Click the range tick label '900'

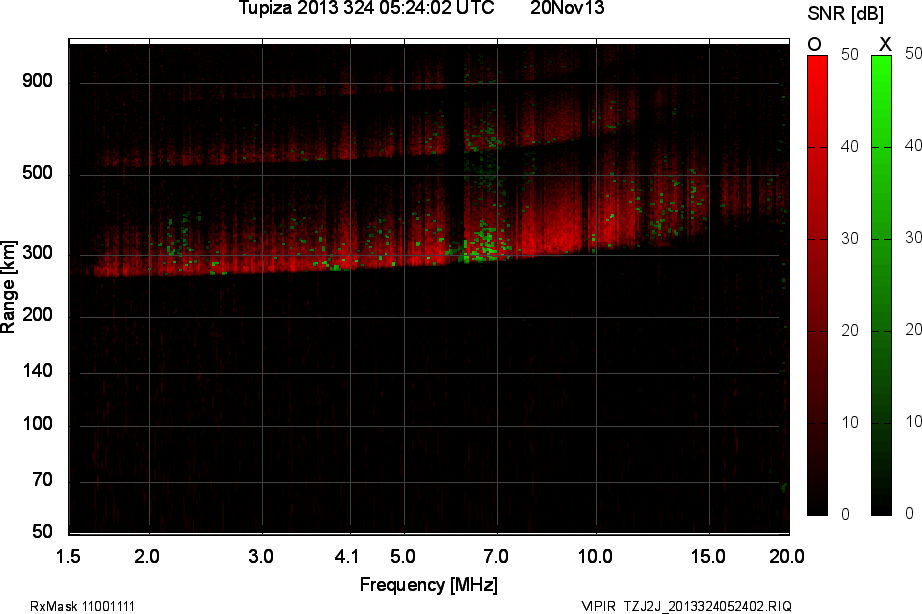[37, 81]
